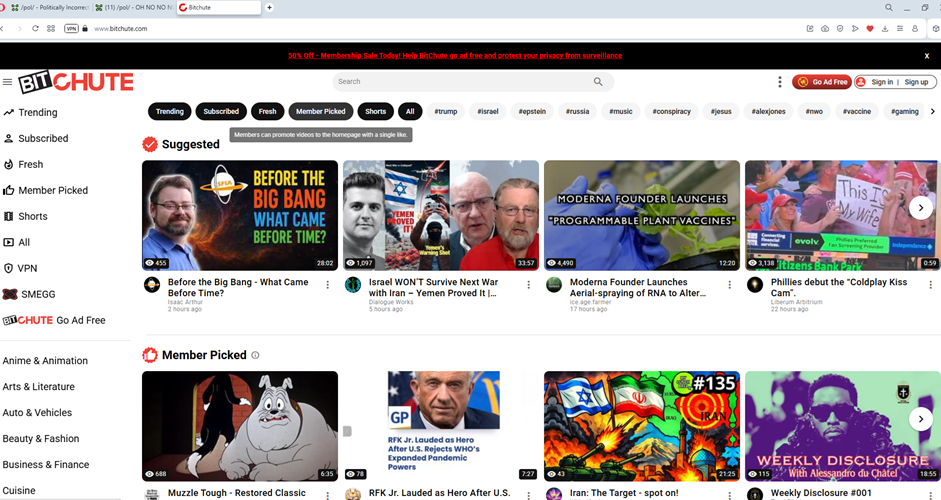Open Moderna Programmable Plant Vaccines thumbnail

tap(642, 215)
